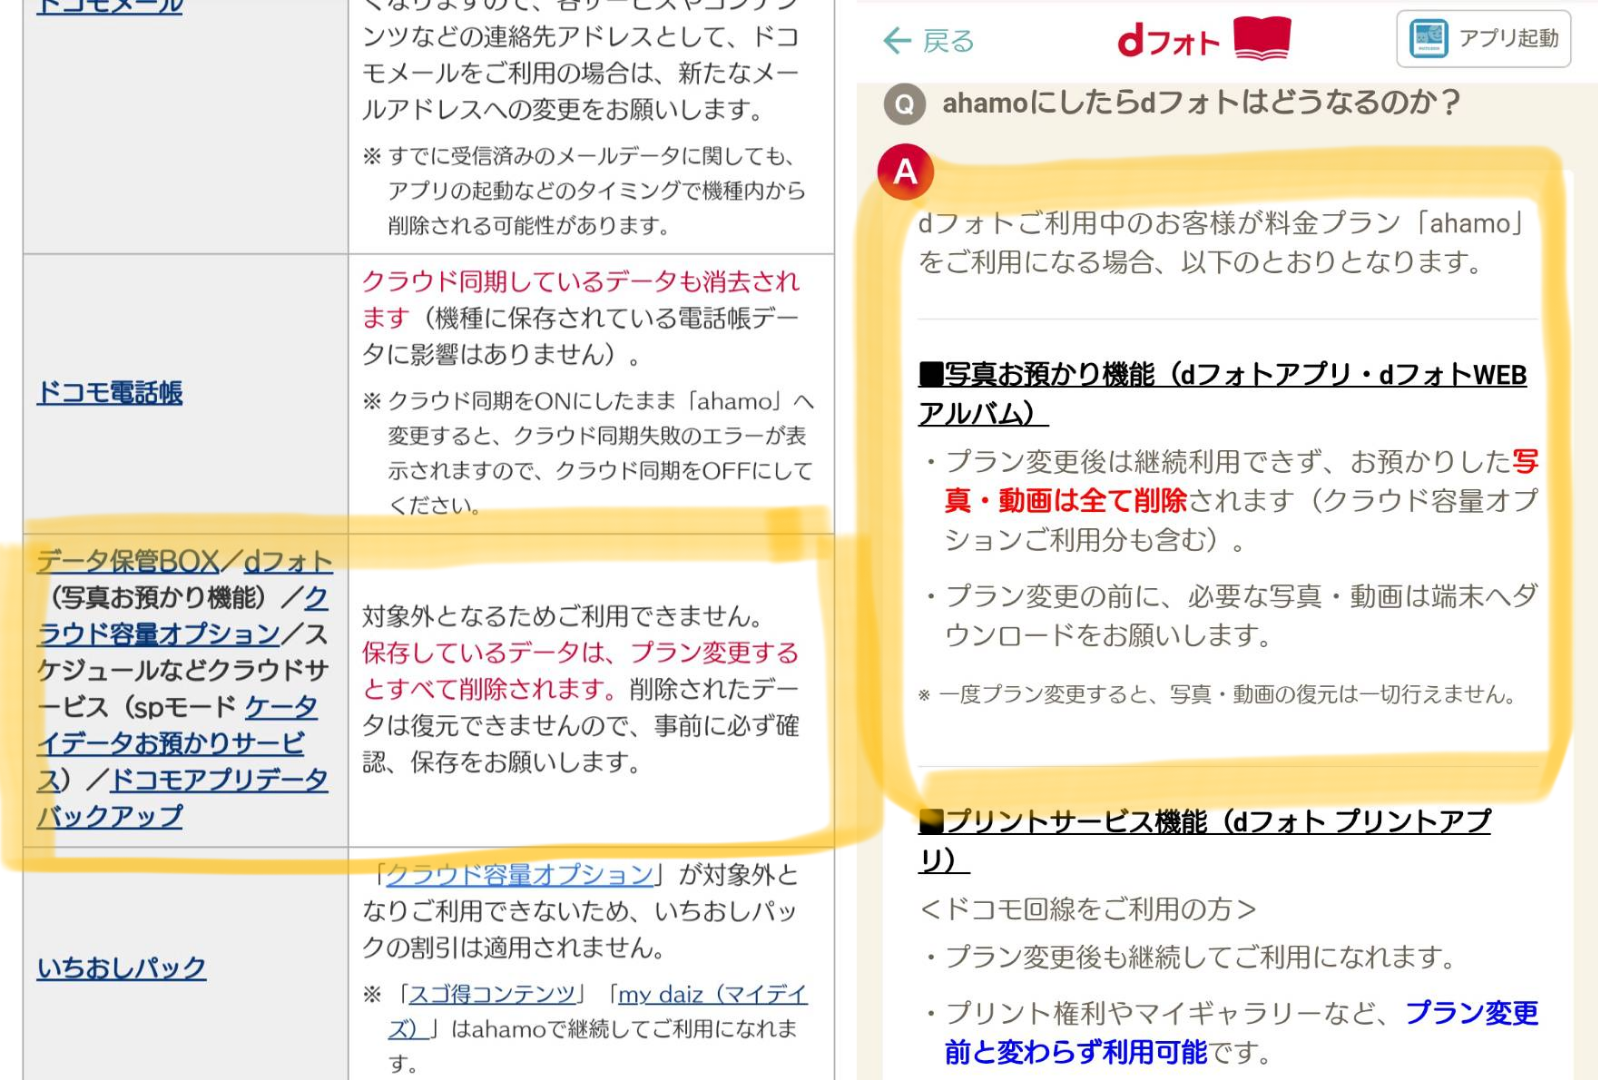Open the my daiz (マイデイズ) link

(x=600, y=1011)
